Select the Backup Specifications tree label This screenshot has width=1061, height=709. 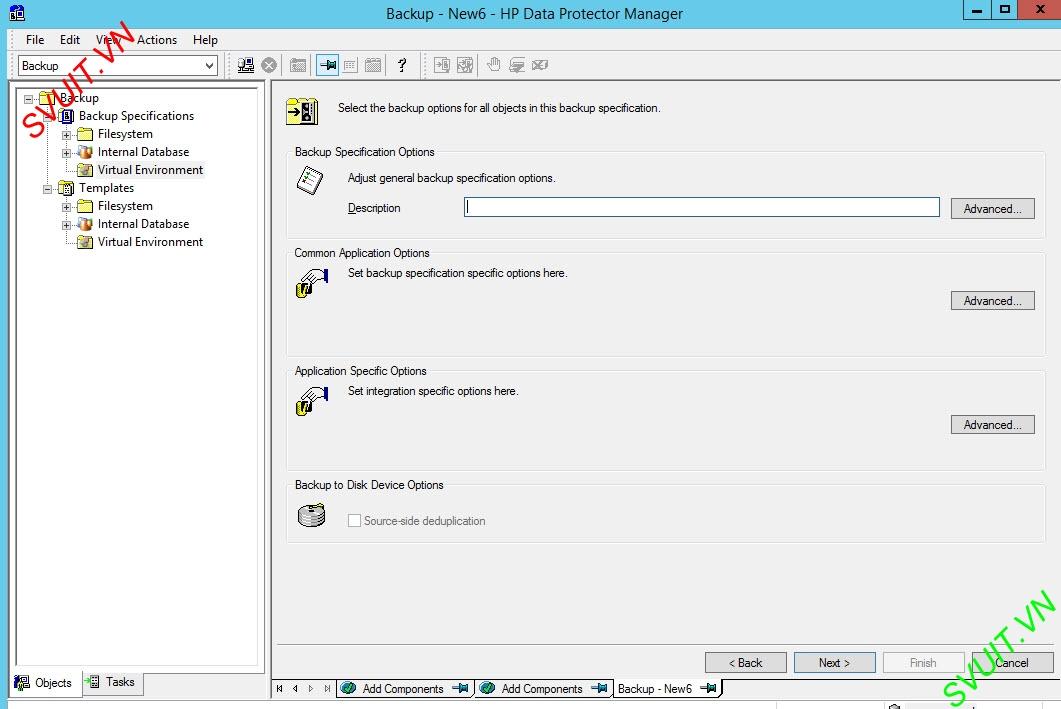(x=136, y=116)
